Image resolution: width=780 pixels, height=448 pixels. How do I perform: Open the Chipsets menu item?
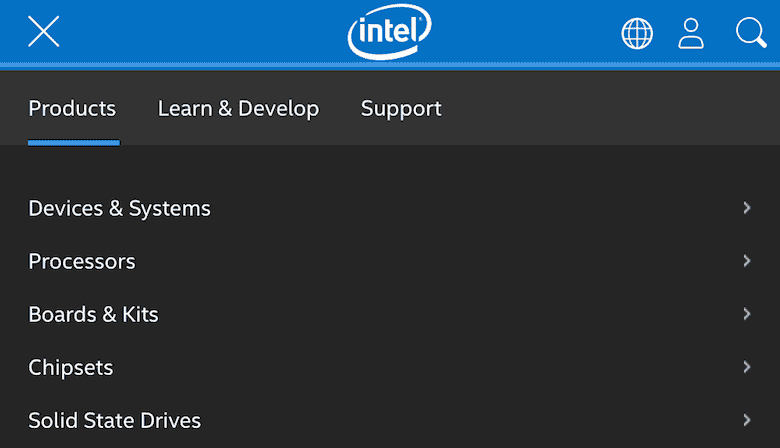(71, 367)
